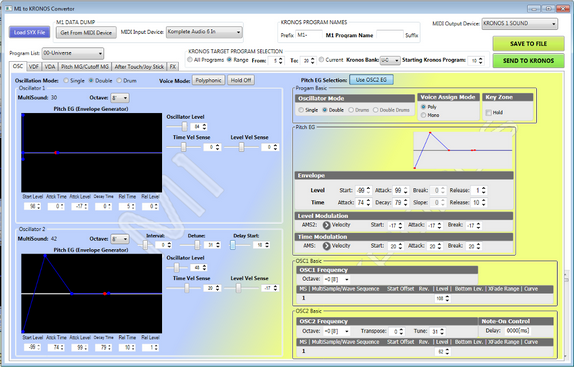Enable the Hold checkbox in Key Zone
This screenshot has width=574, height=367.
tap(488, 113)
